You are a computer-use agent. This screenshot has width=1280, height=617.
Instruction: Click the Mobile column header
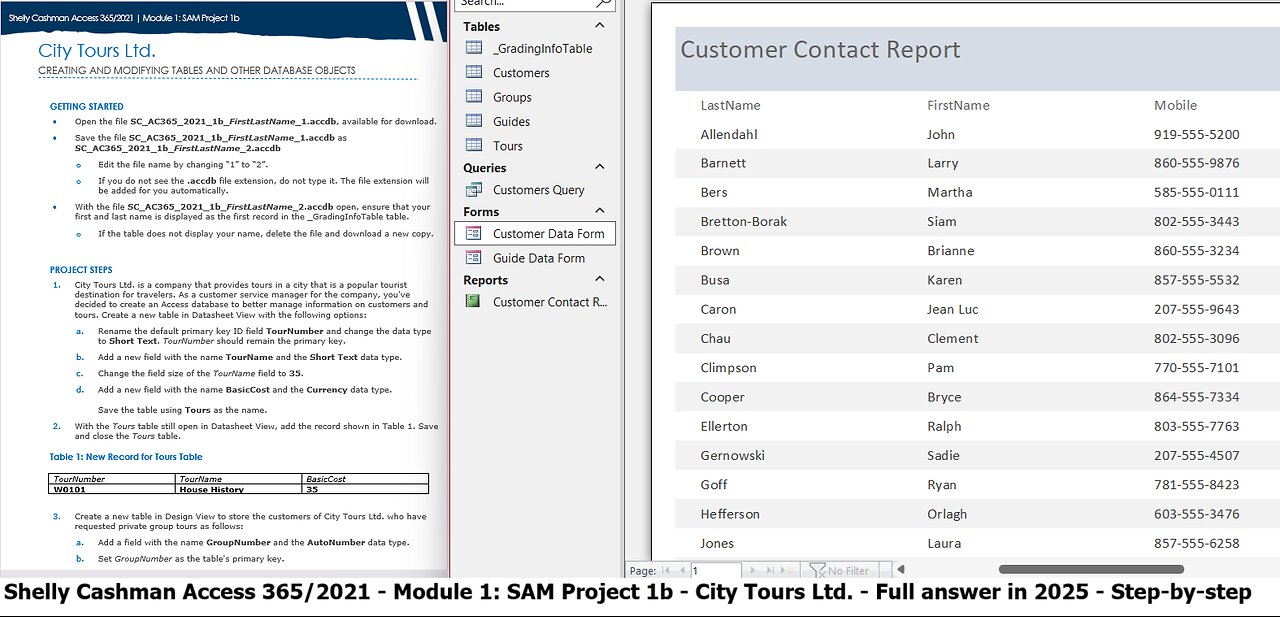point(1175,105)
